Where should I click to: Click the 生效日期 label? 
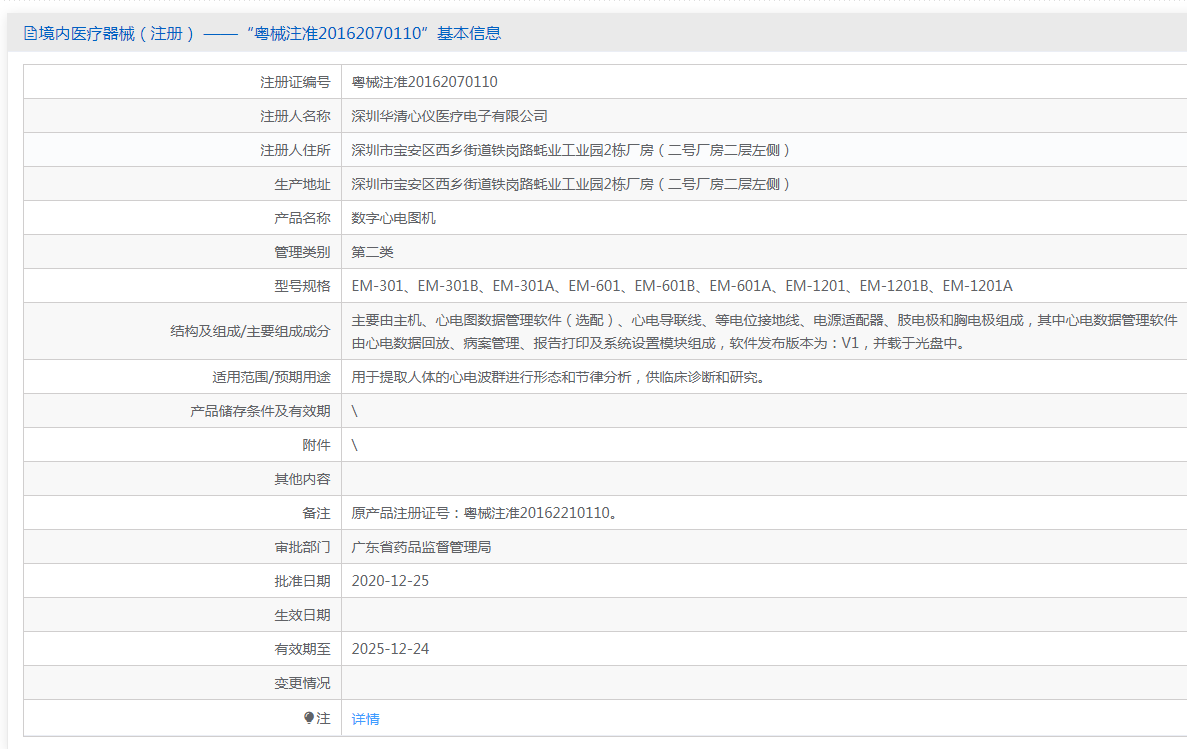[x=302, y=615]
